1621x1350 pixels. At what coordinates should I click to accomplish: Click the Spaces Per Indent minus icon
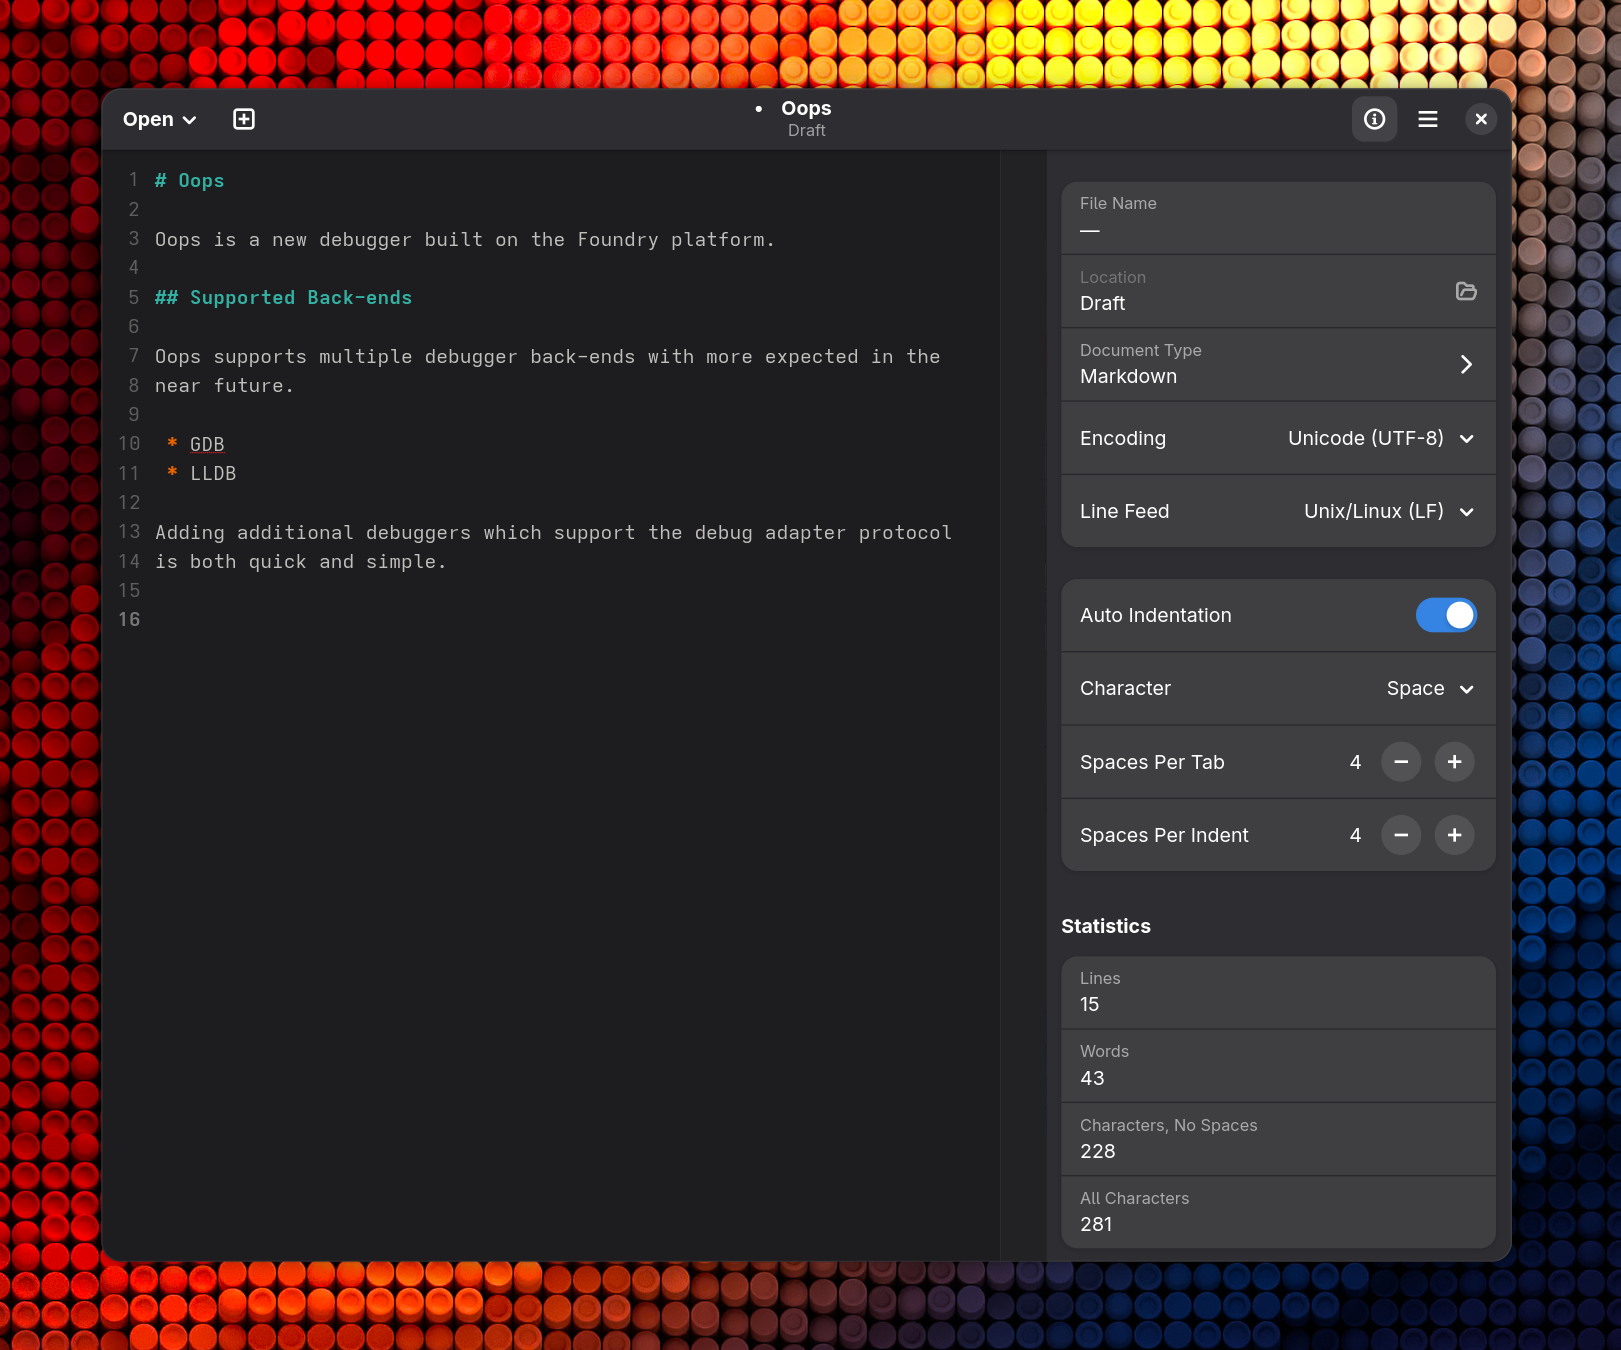[1401, 835]
